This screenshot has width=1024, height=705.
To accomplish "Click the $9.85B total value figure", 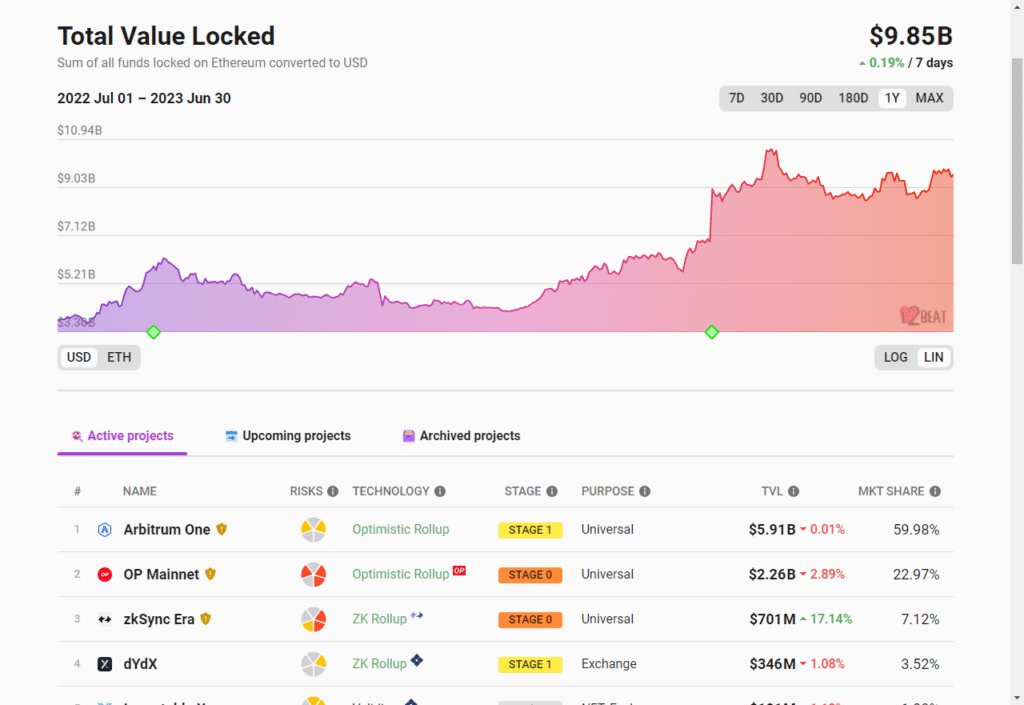I will pyautogui.click(x=911, y=36).
